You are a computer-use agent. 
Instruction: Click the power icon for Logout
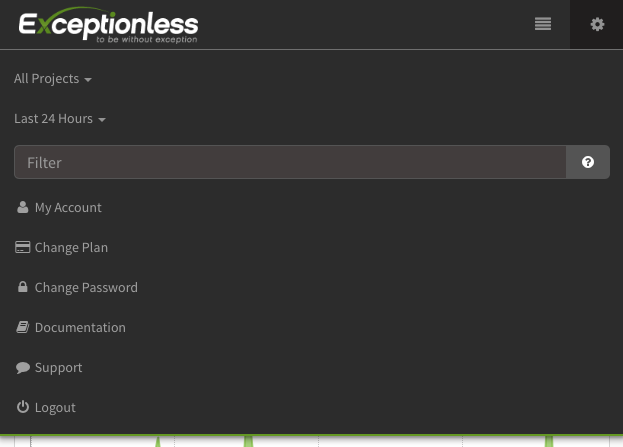tap(22, 408)
